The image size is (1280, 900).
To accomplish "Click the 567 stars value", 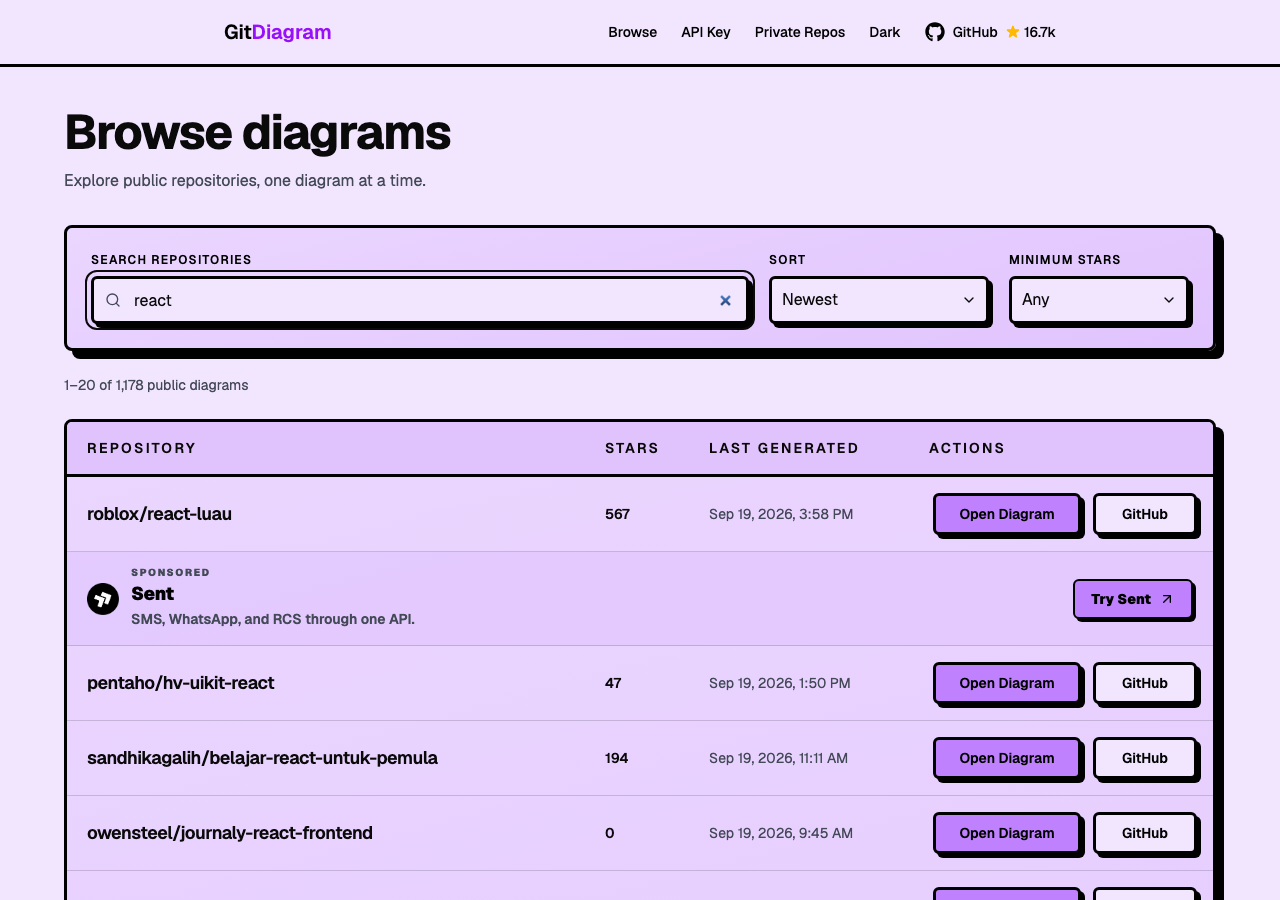I will coord(617,514).
